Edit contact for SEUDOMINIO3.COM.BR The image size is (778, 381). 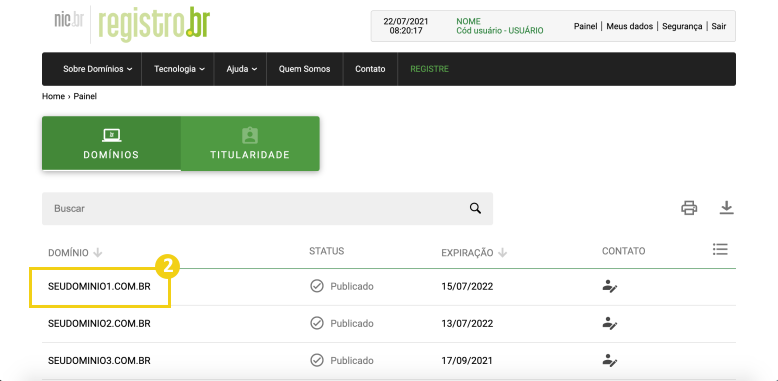click(x=609, y=360)
